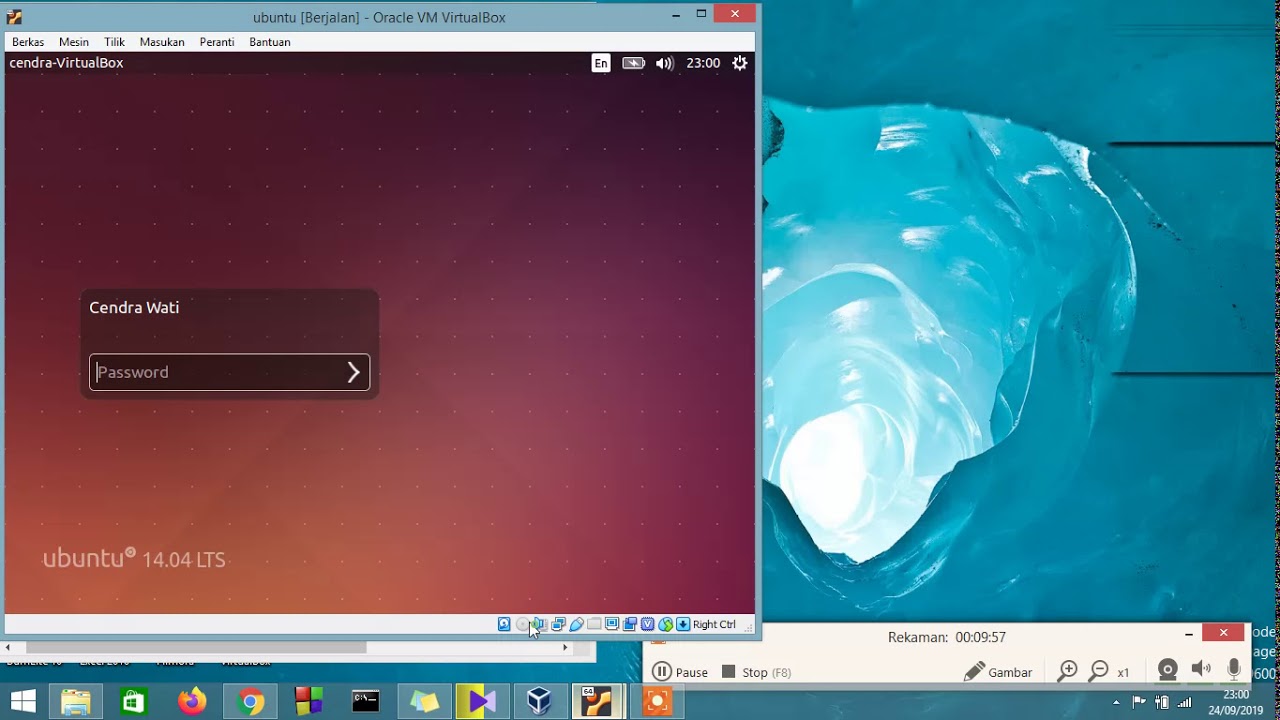
Task: Click the video capture indicator in status bar
Action: 630,624
